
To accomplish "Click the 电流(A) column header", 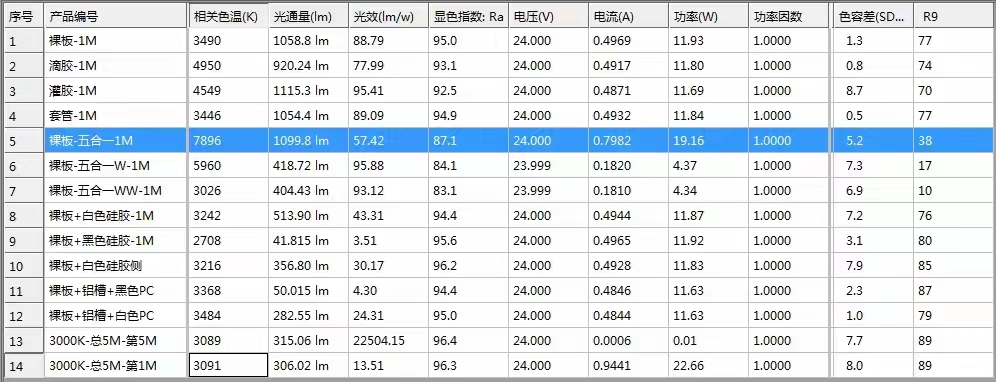I will click(628, 17).
